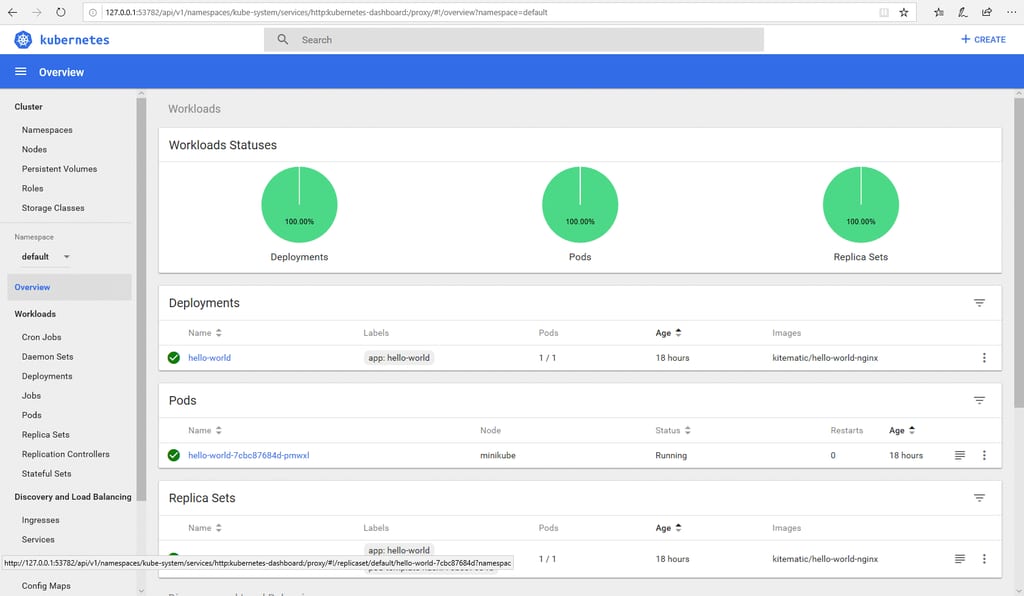
Task: Focus the Search input field
Action: pos(514,40)
